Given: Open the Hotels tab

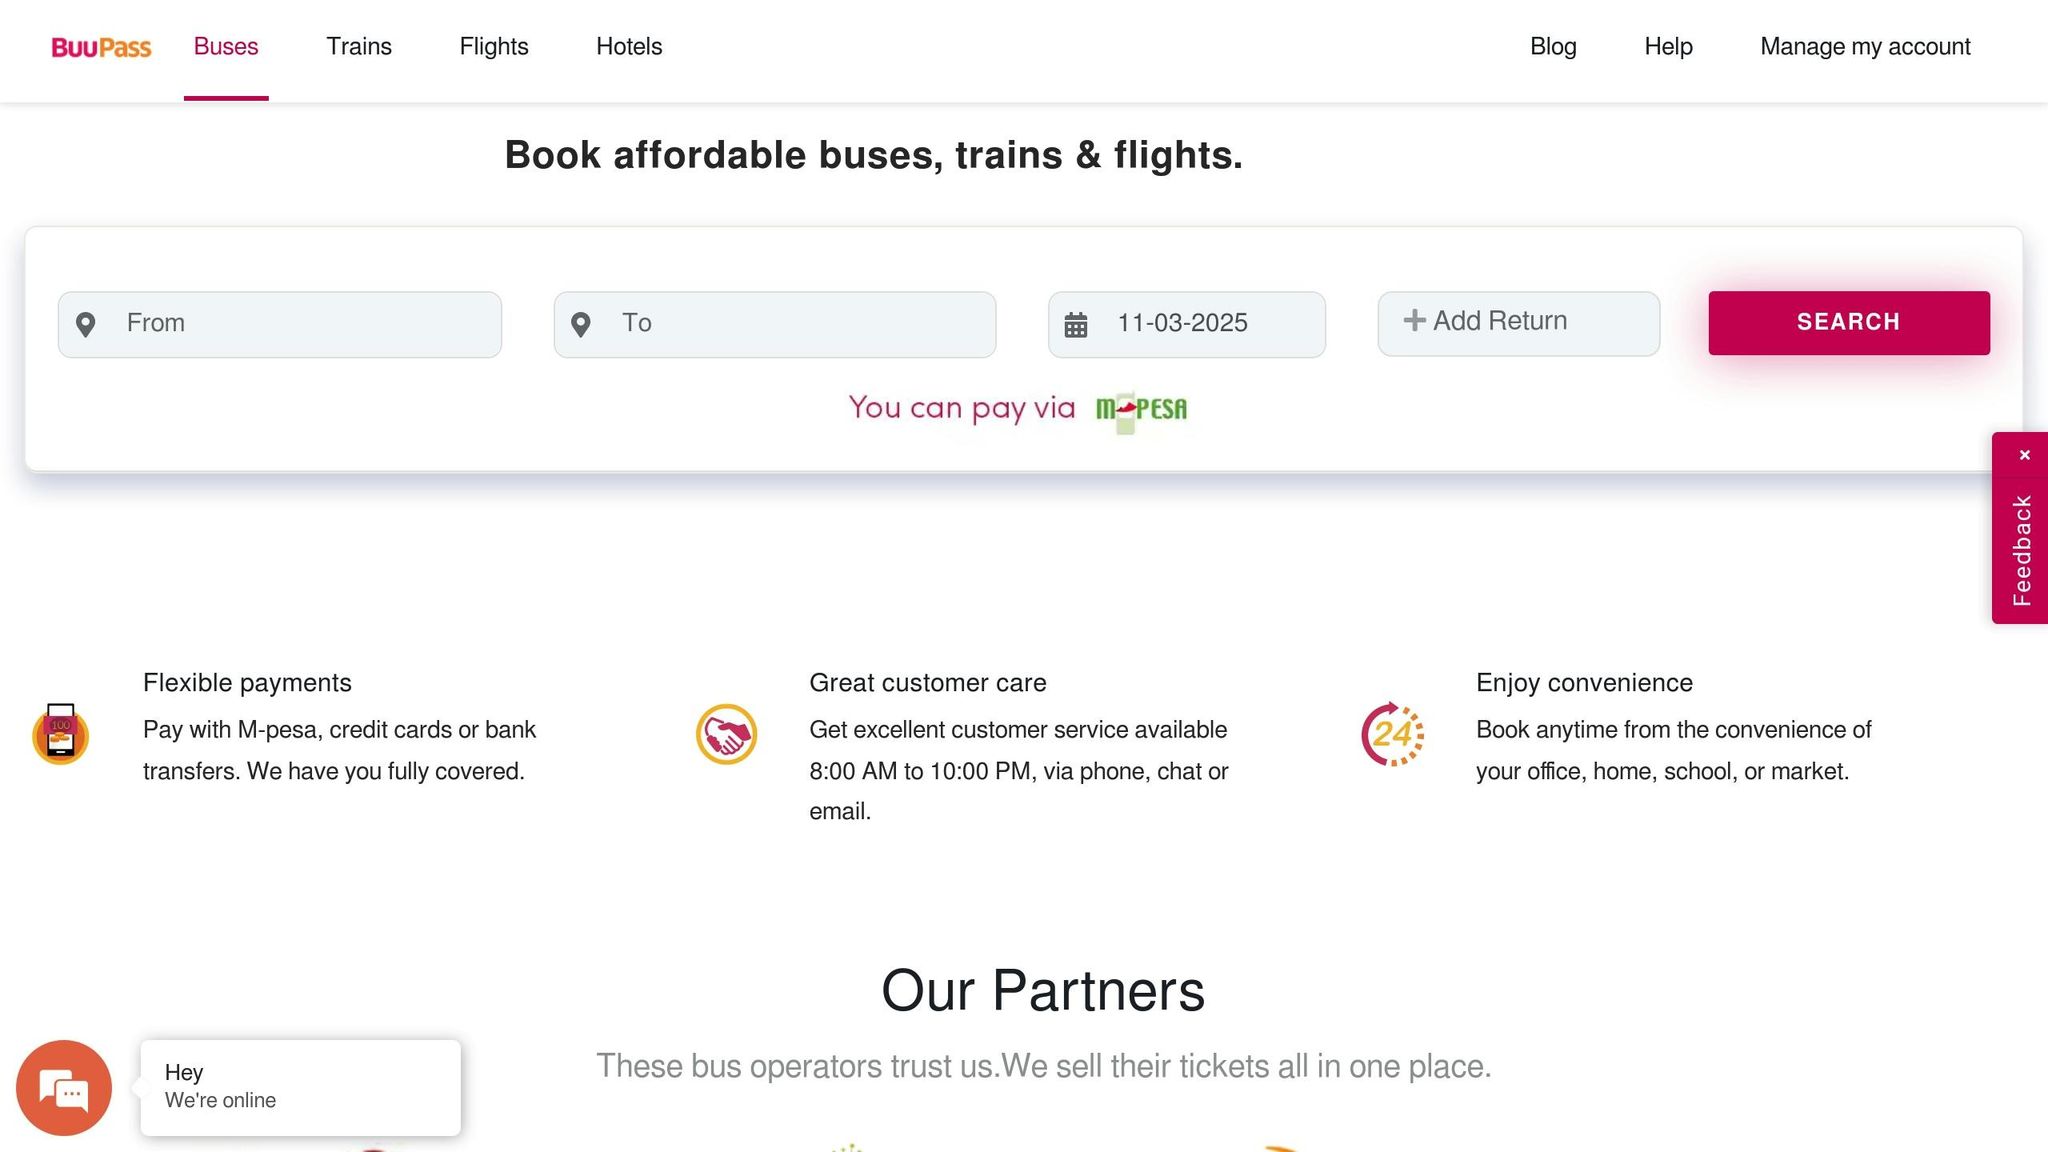Looking at the screenshot, I should click(x=629, y=47).
